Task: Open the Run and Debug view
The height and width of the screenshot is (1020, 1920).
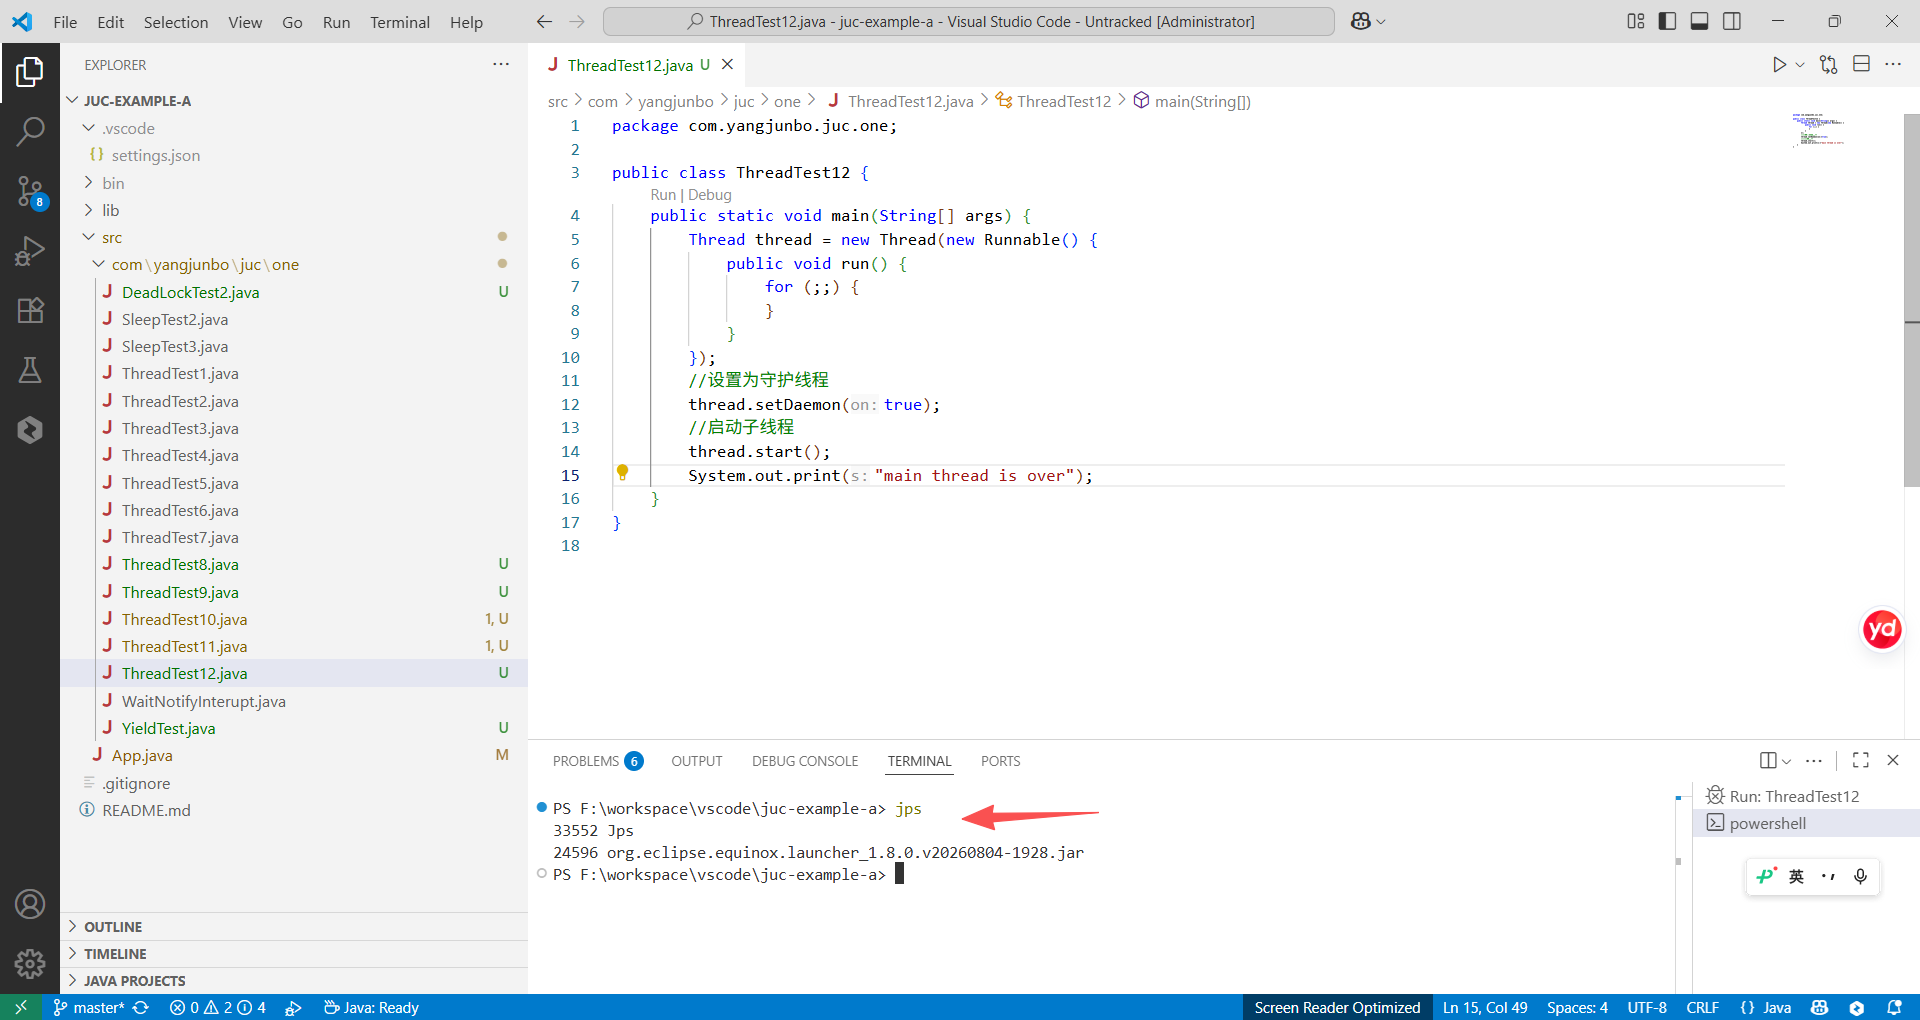Action: click(30, 251)
